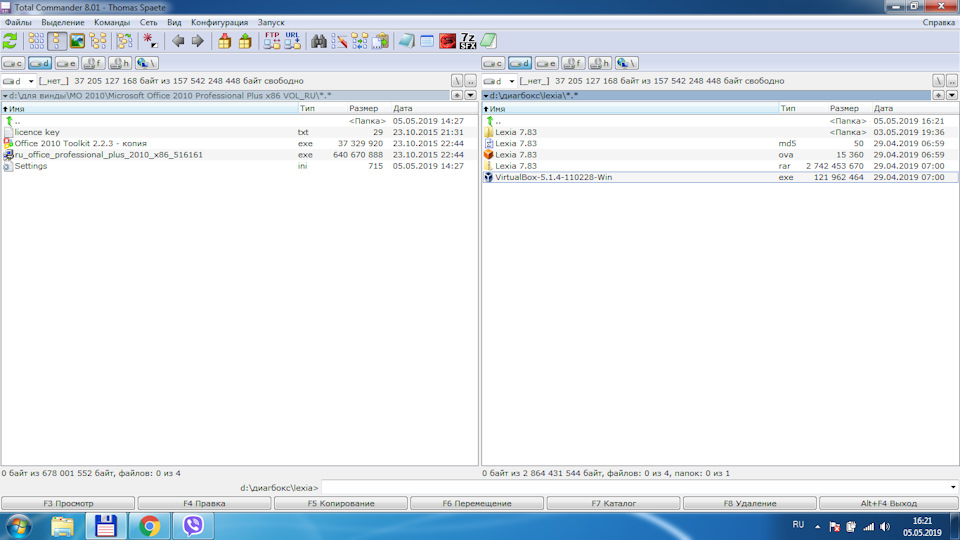960x540 pixels.
Task: Click the copy names to clipboard icon
Action: 380,41
